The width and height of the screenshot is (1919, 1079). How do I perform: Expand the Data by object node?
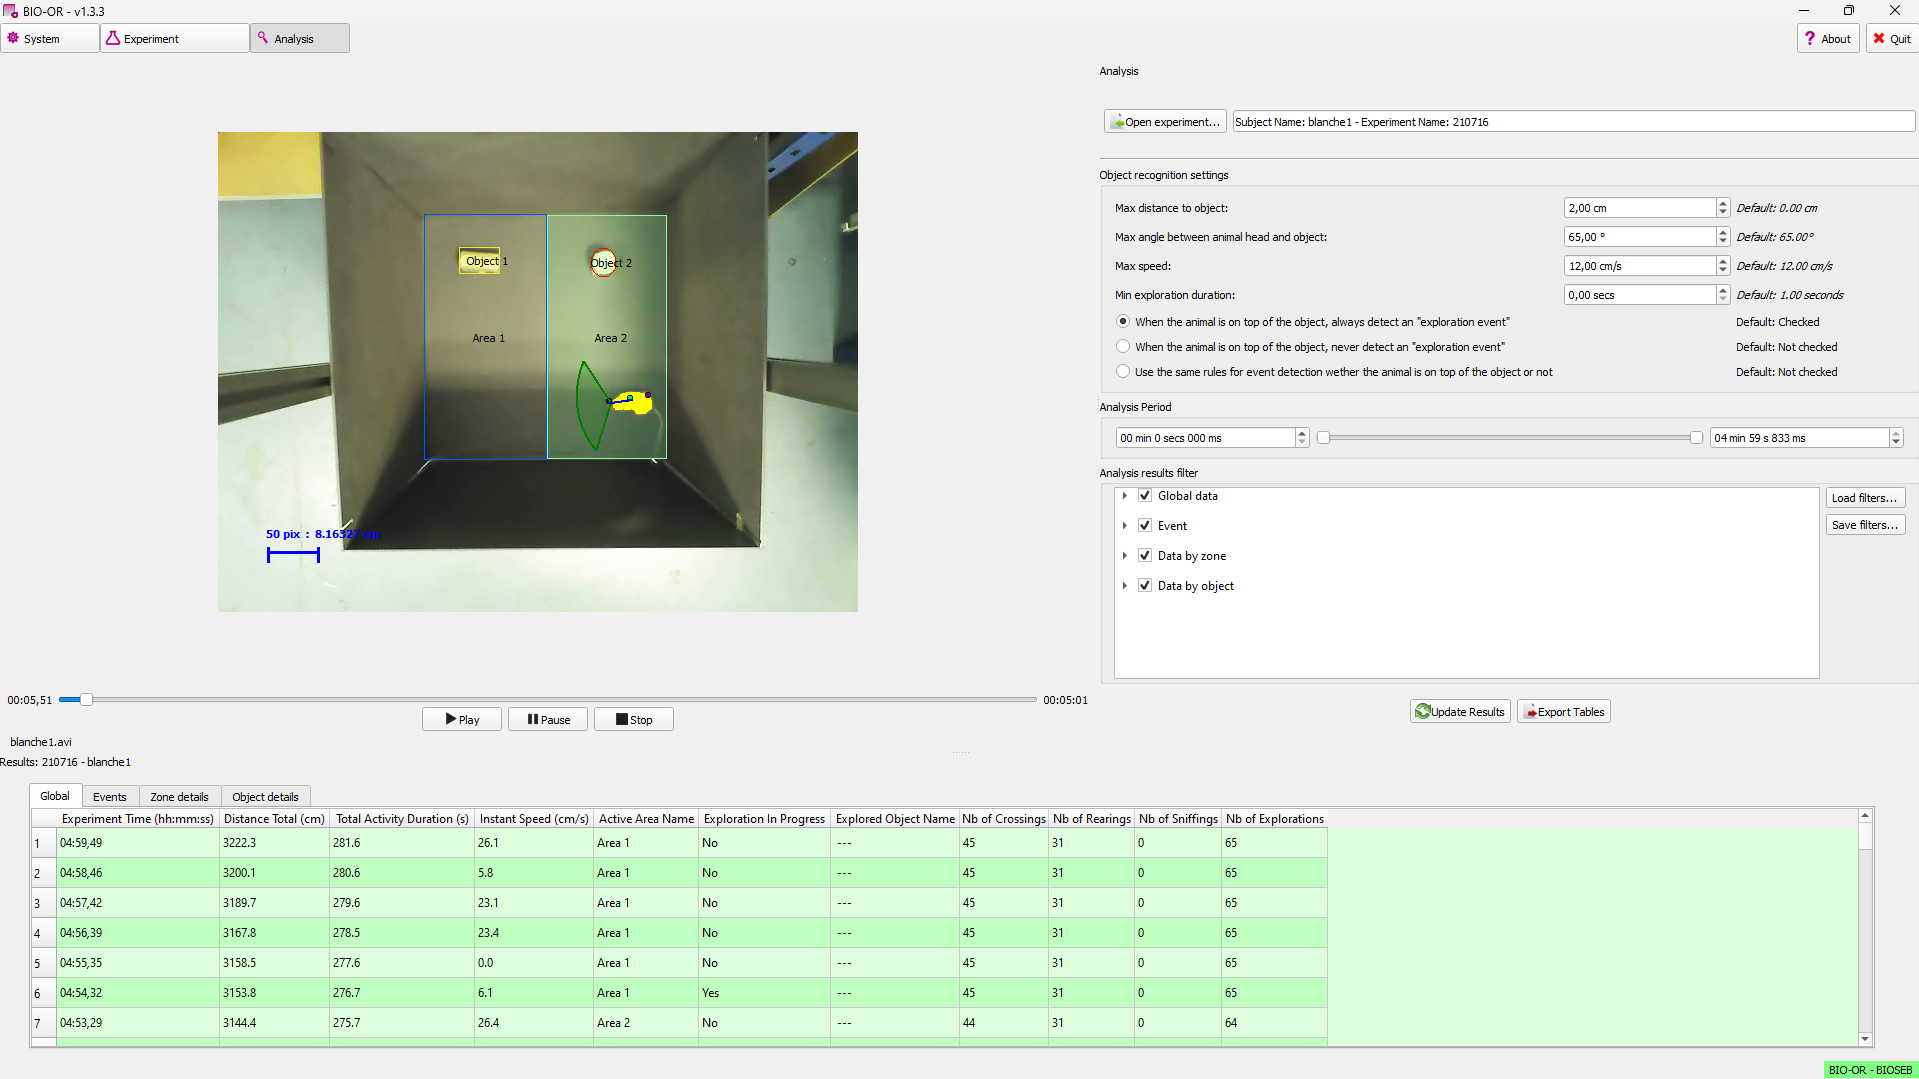click(1125, 586)
